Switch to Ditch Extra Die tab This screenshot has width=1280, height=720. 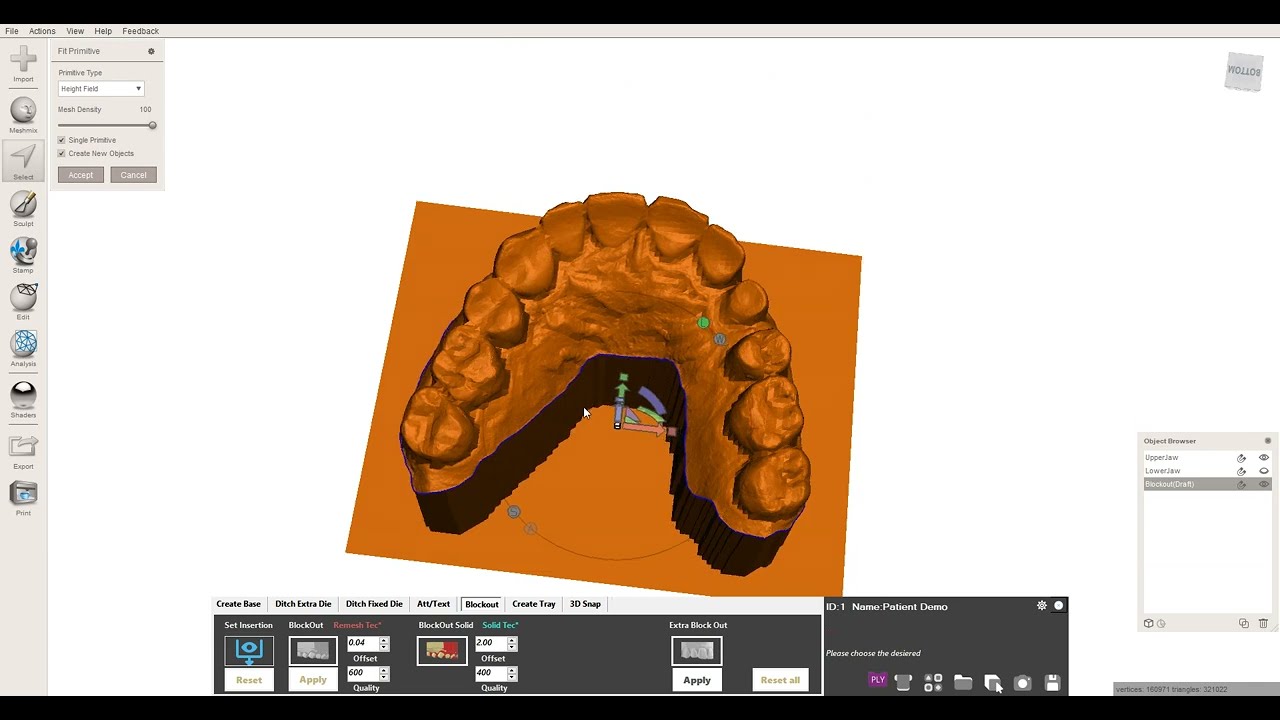tap(303, 604)
